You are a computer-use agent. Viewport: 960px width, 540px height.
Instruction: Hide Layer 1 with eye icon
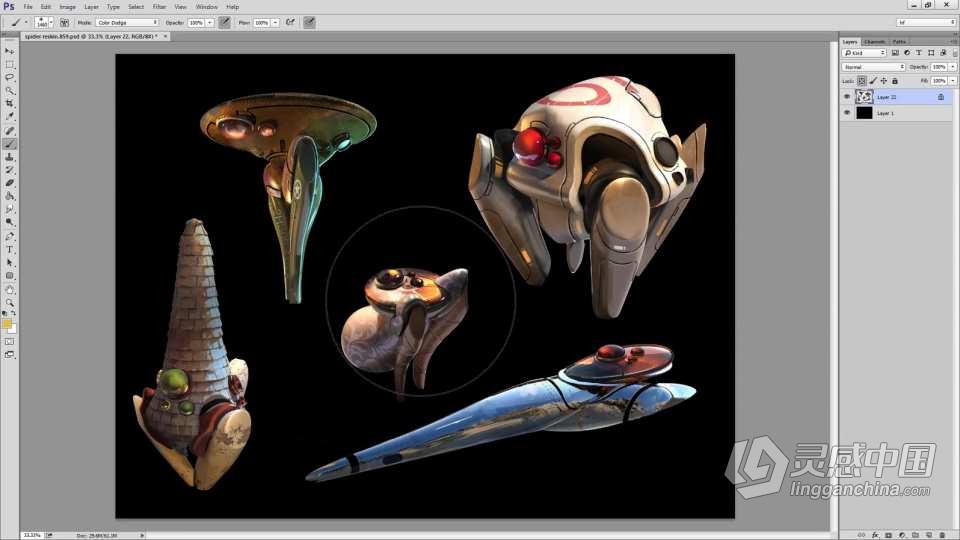click(x=847, y=113)
